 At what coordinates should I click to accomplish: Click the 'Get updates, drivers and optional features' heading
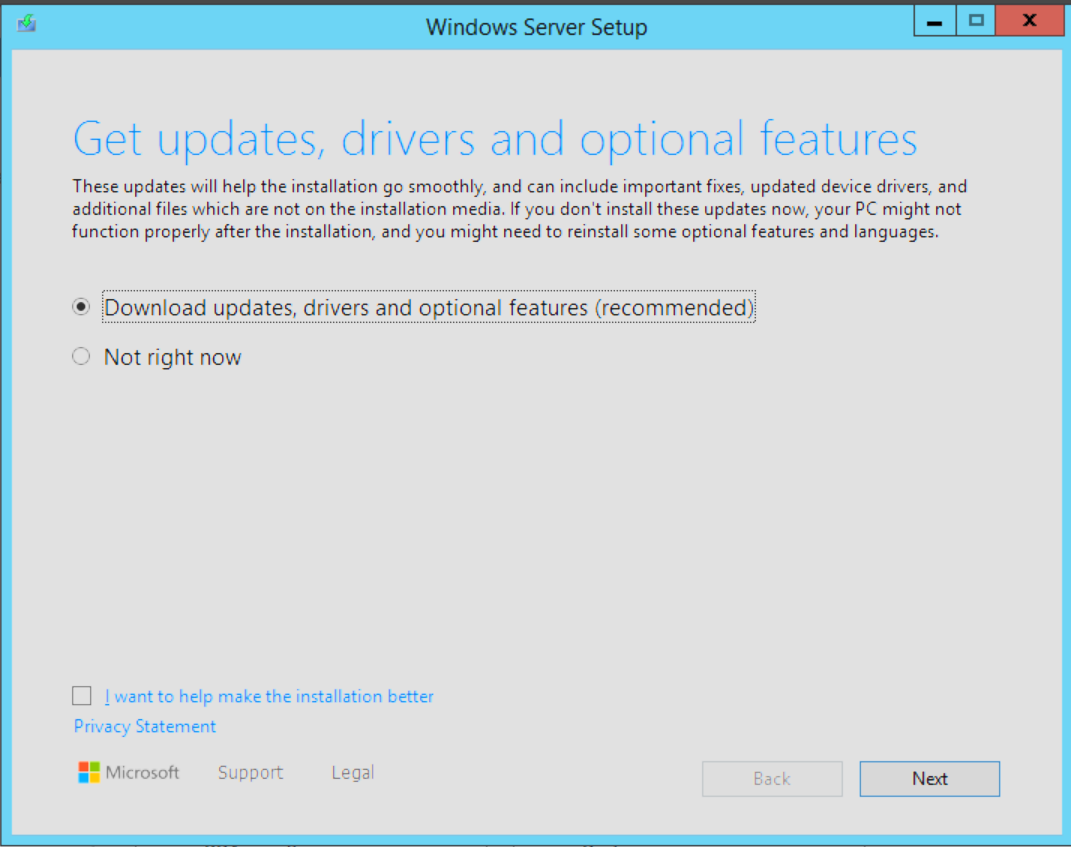(x=495, y=139)
